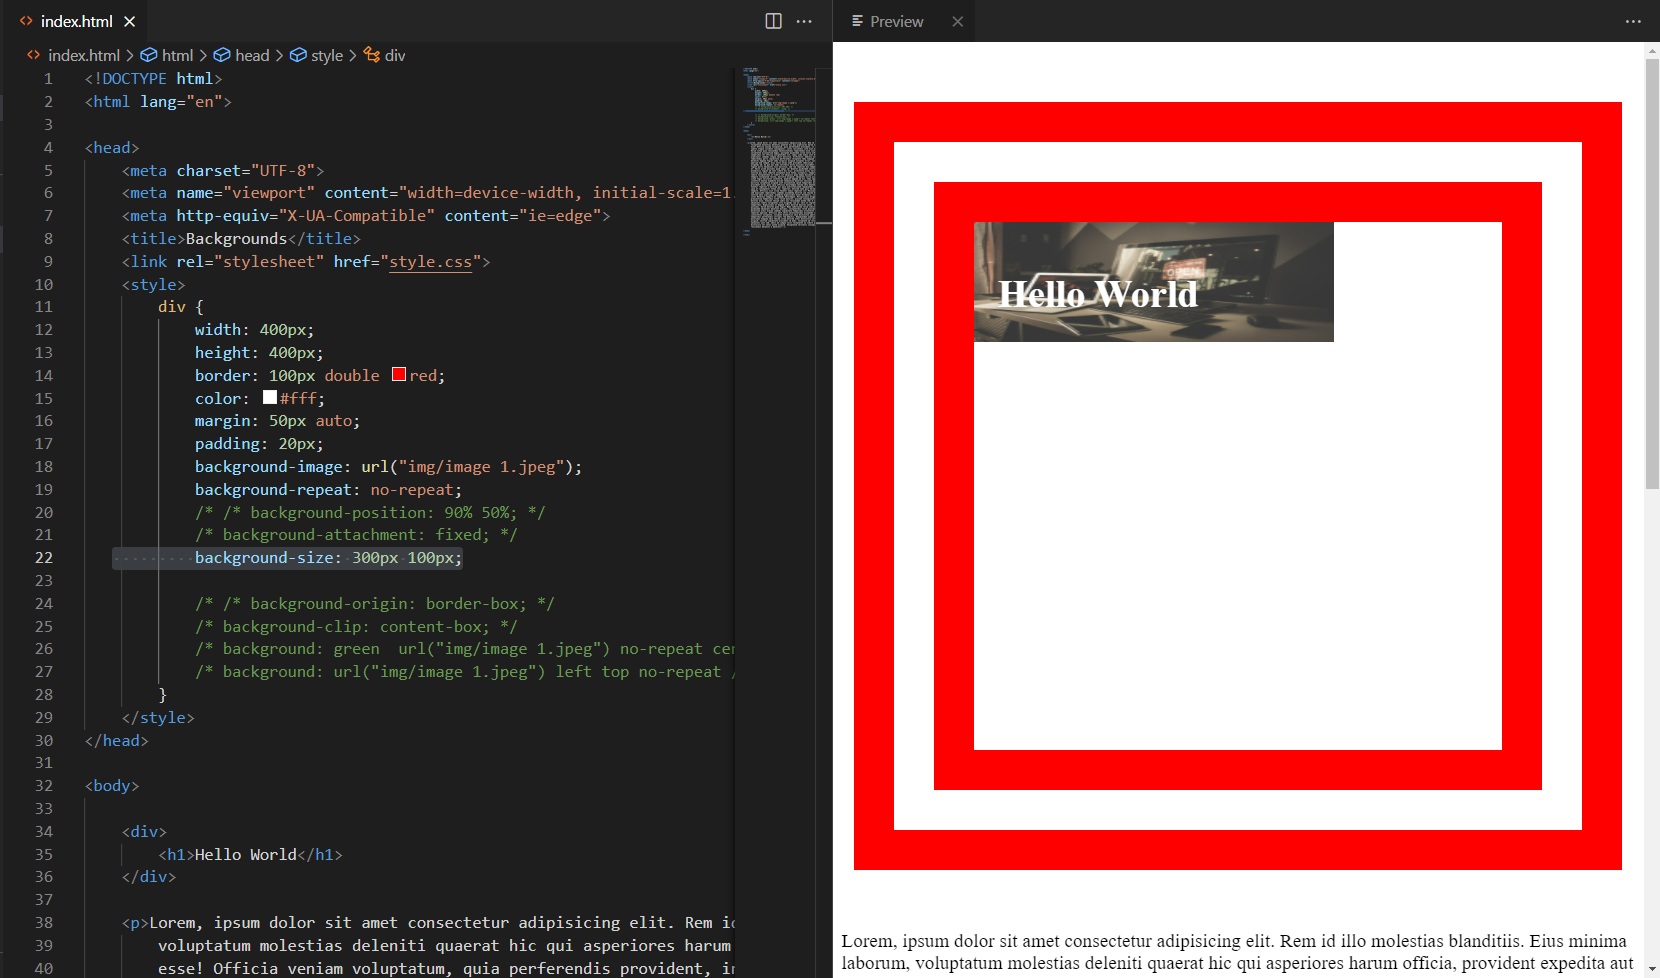1660x978 pixels.
Task: Click the white #fff color swatch
Action: [x=270, y=398]
